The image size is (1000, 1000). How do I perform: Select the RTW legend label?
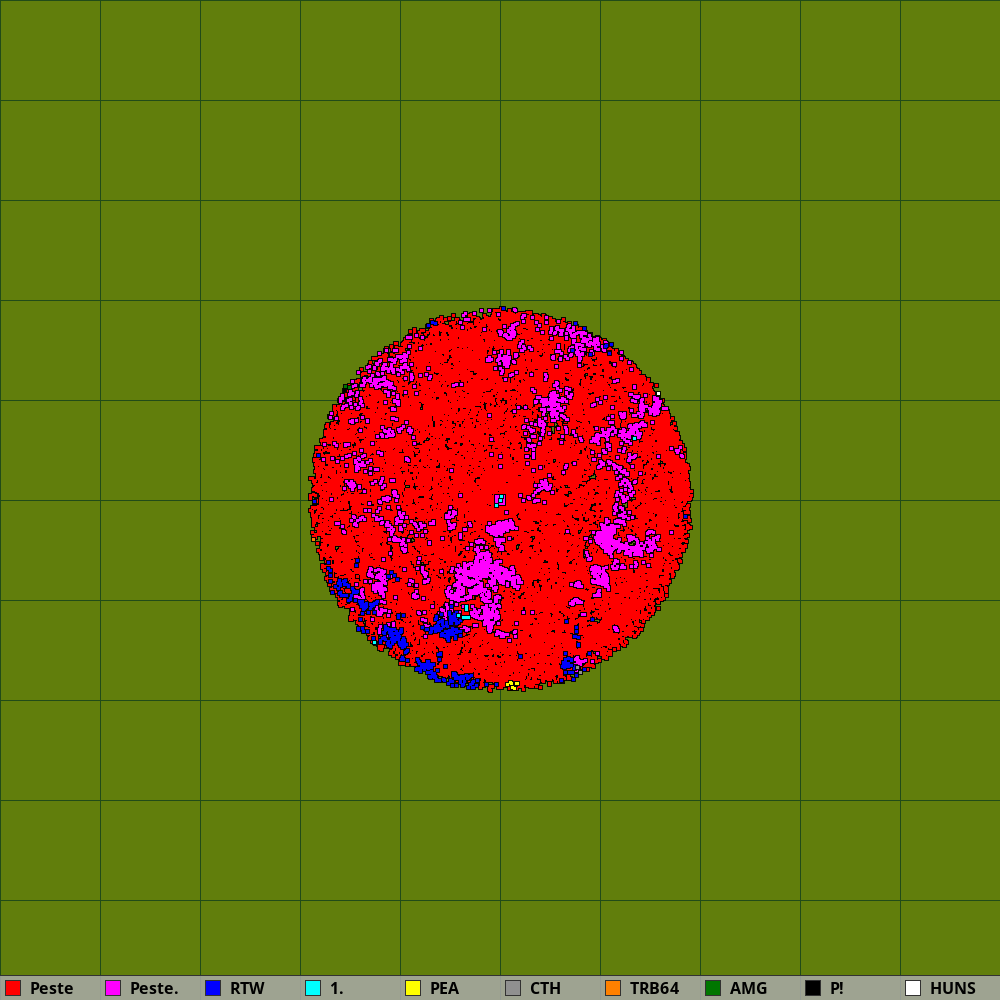(x=247, y=988)
